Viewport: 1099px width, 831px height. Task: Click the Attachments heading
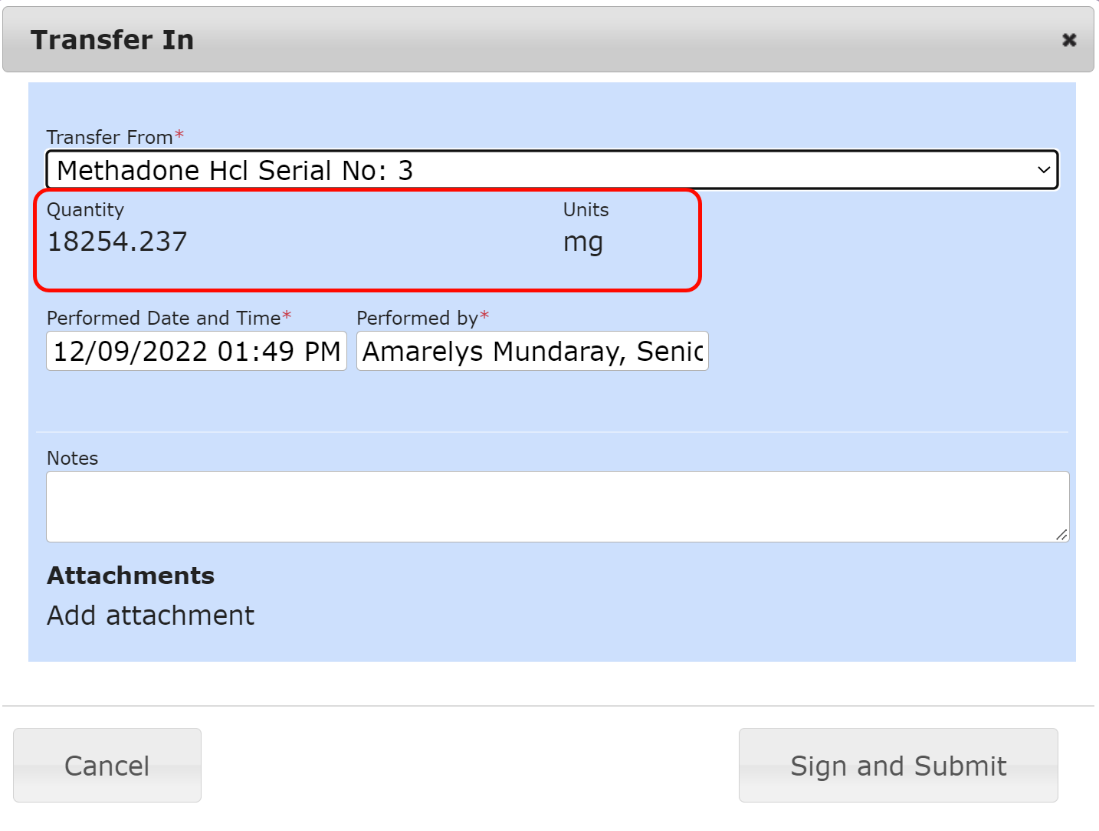[x=131, y=576]
